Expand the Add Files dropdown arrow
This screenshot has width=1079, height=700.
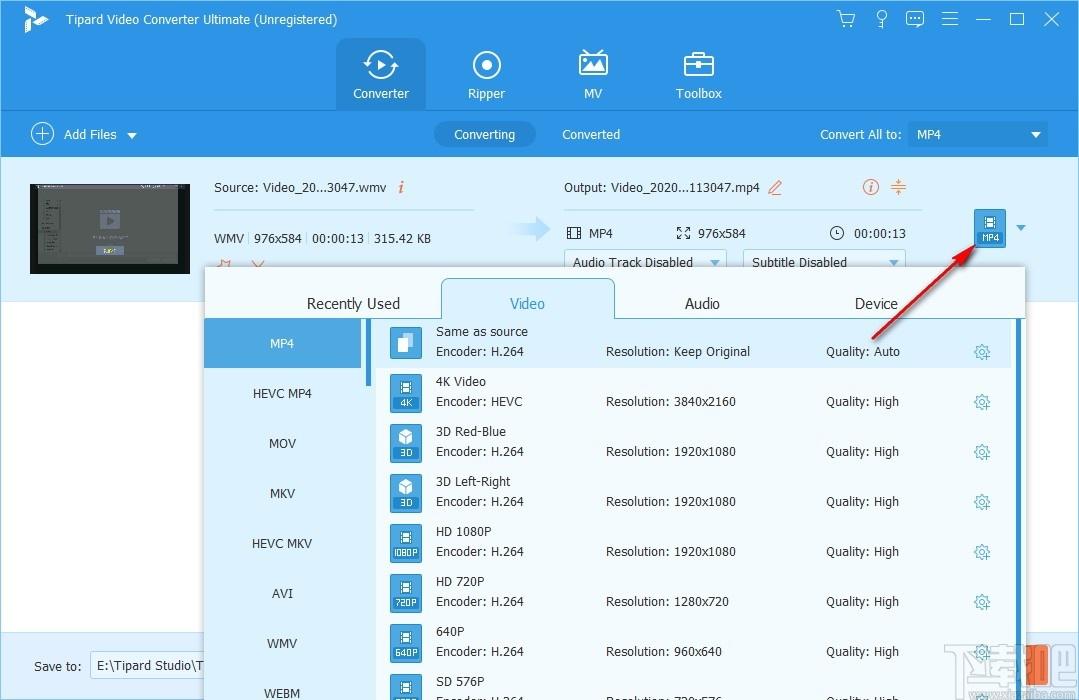click(132, 136)
